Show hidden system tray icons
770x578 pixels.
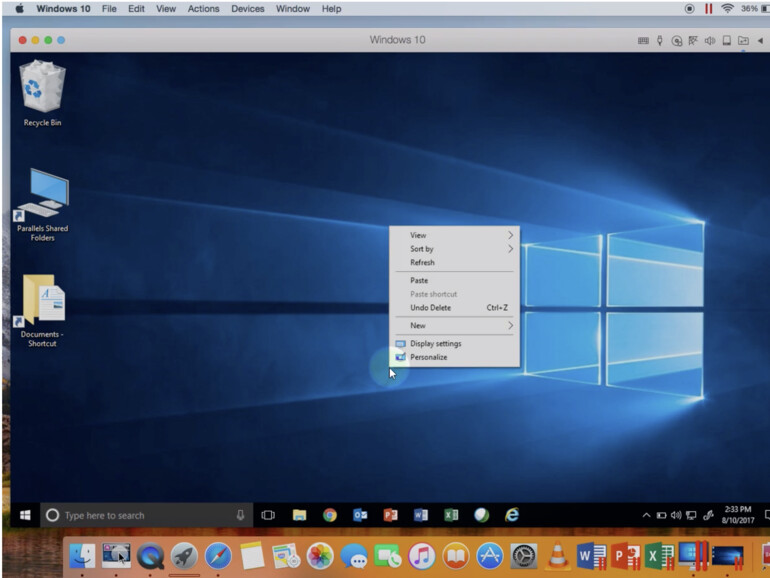[646, 515]
